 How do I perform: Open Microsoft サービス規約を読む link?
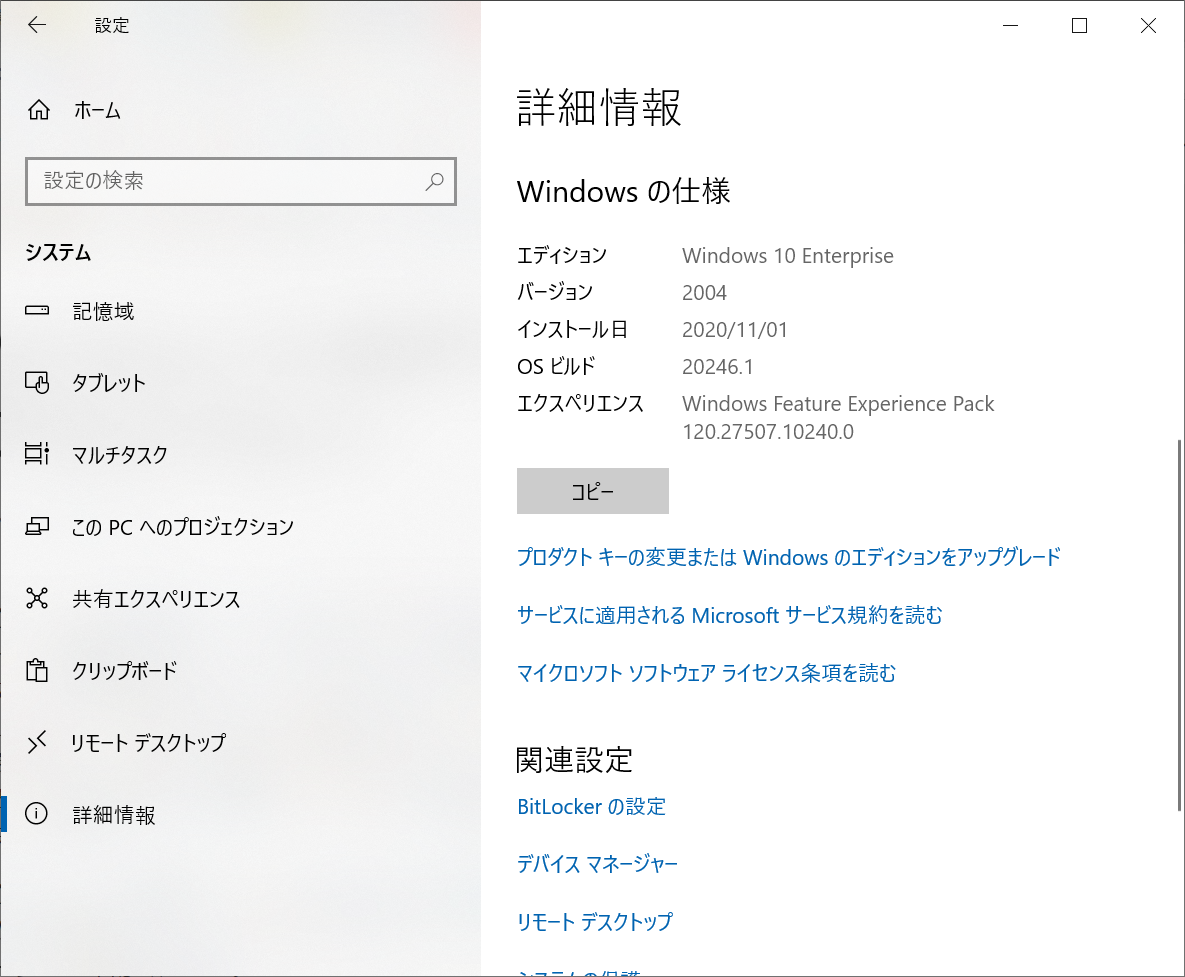click(729, 615)
